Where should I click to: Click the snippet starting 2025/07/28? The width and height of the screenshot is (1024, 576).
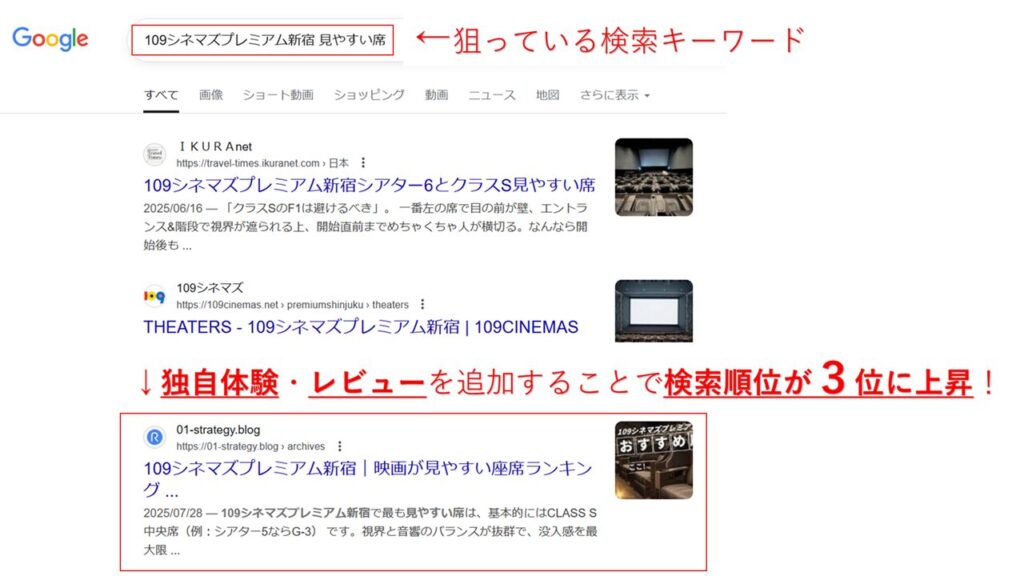(370, 532)
